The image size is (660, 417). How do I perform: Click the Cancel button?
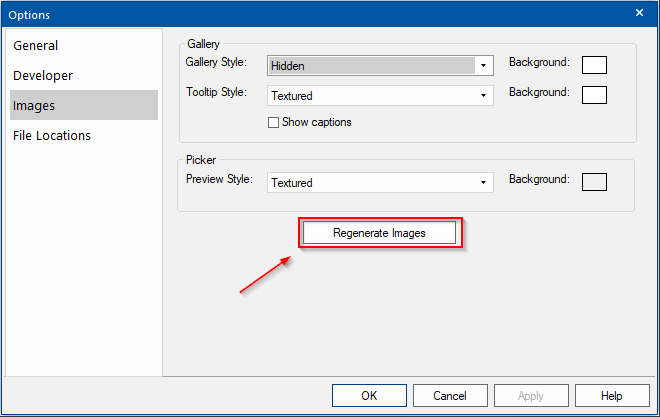[x=450, y=396]
